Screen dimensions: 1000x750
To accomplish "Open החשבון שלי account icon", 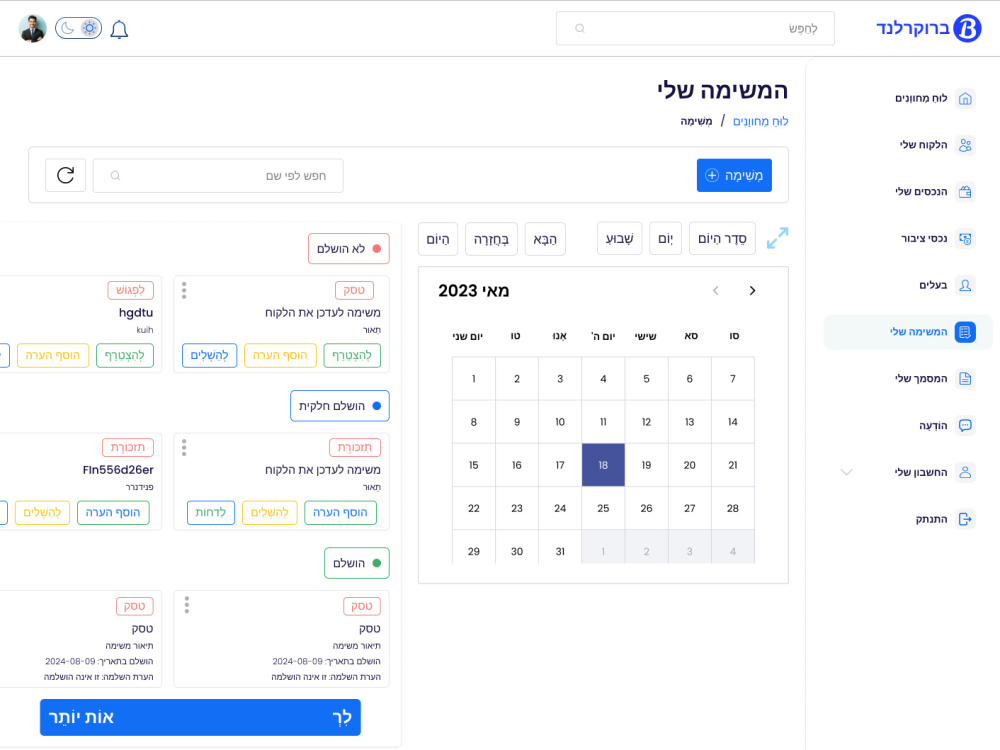I will point(965,472).
